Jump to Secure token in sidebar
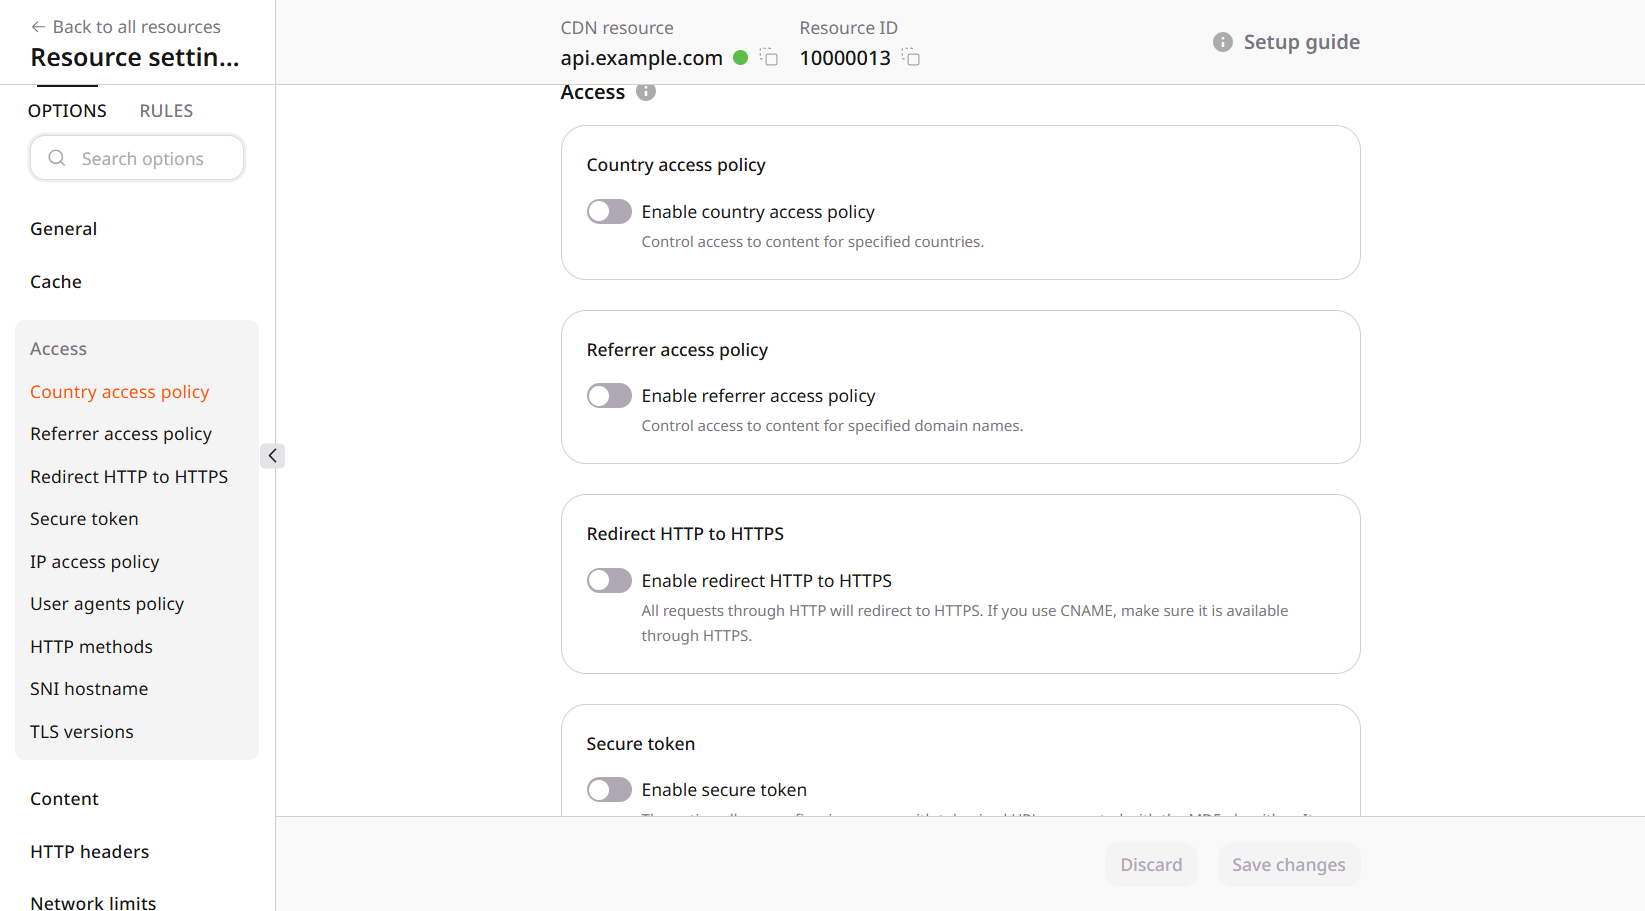Screen dimensions: 1645x911 [x=84, y=519]
